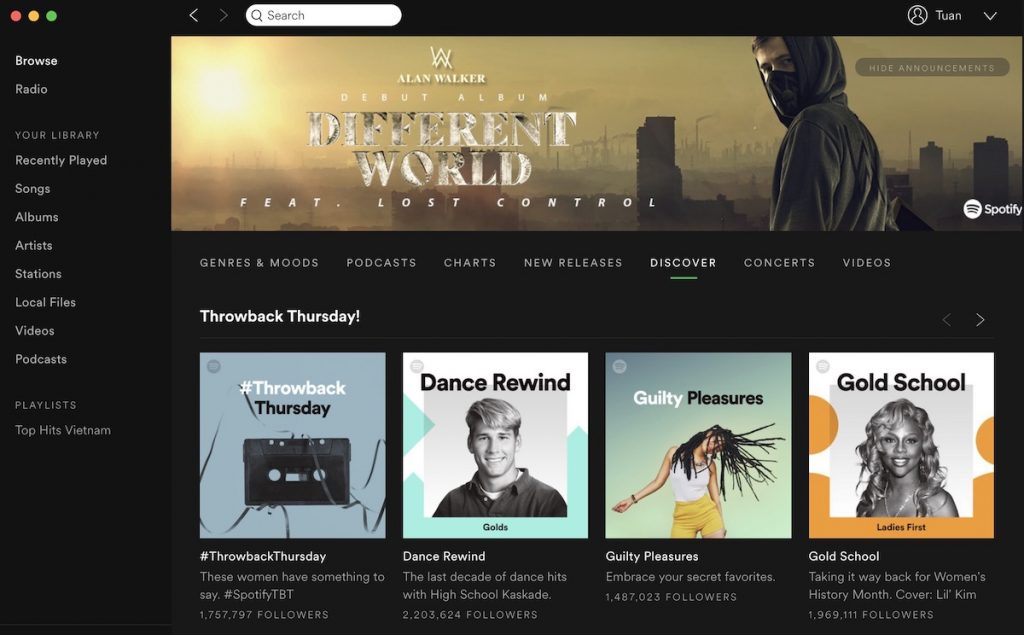The width and height of the screenshot is (1024, 635).
Task: Click the back navigation arrow
Action: [x=194, y=15]
